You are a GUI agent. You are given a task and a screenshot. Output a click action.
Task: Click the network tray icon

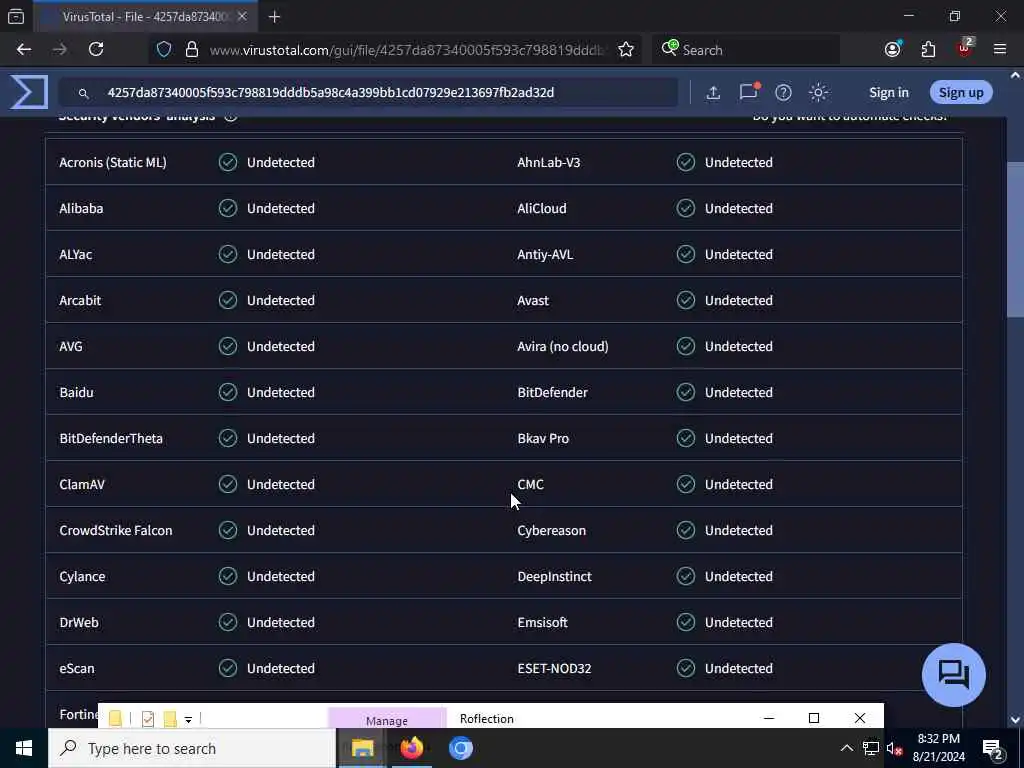(871, 748)
